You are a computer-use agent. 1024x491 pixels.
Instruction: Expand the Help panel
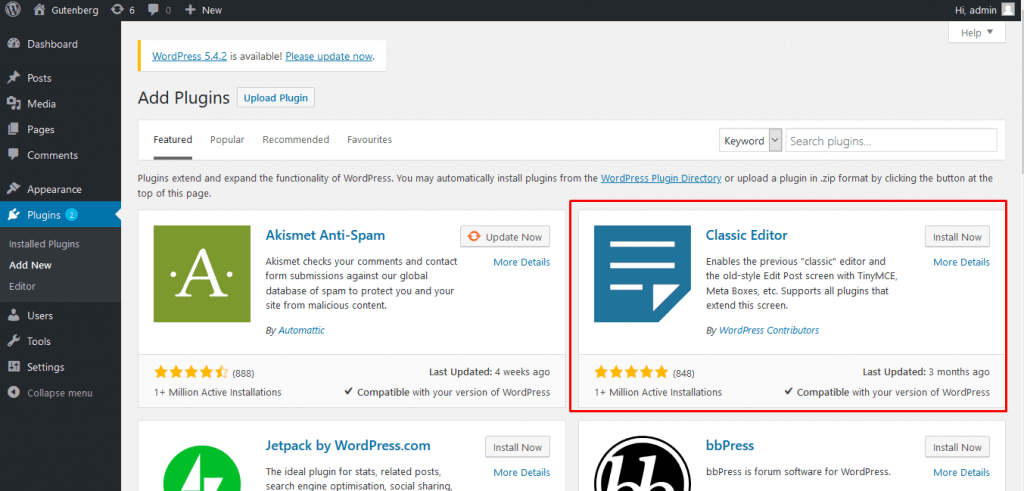point(977,32)
